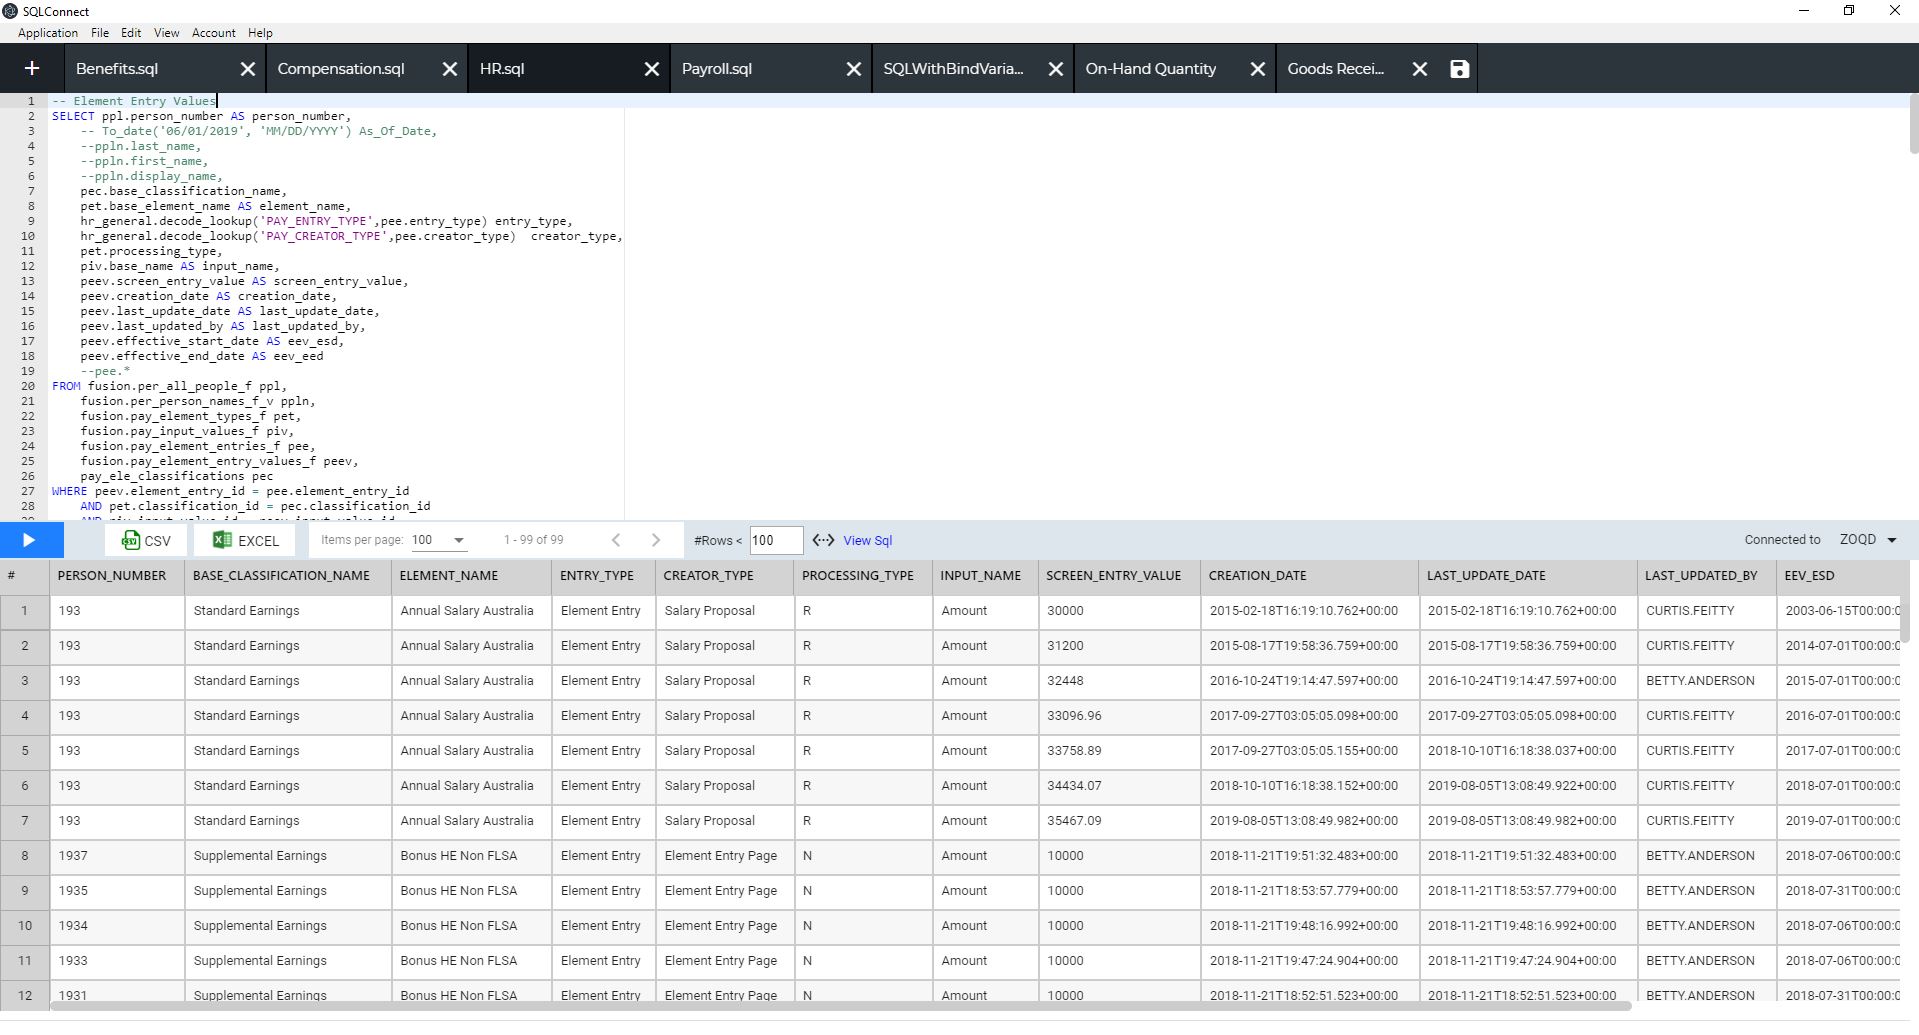1919x1035 pixels.
Task: Select creation date 2016-10-24T19:14:47.597+00:00 cell
Action: [1310, 681]
